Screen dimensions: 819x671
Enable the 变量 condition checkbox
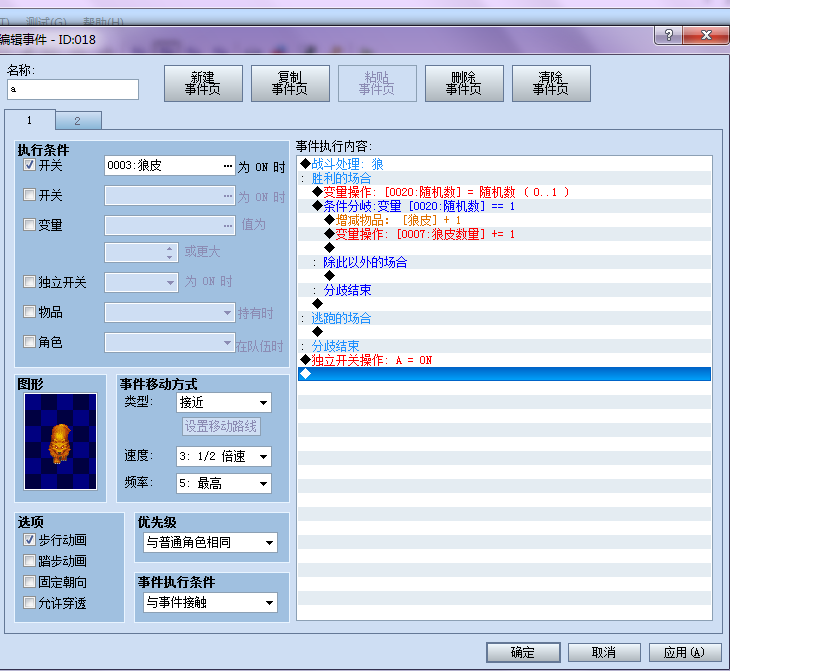click(x=29, y=225)
